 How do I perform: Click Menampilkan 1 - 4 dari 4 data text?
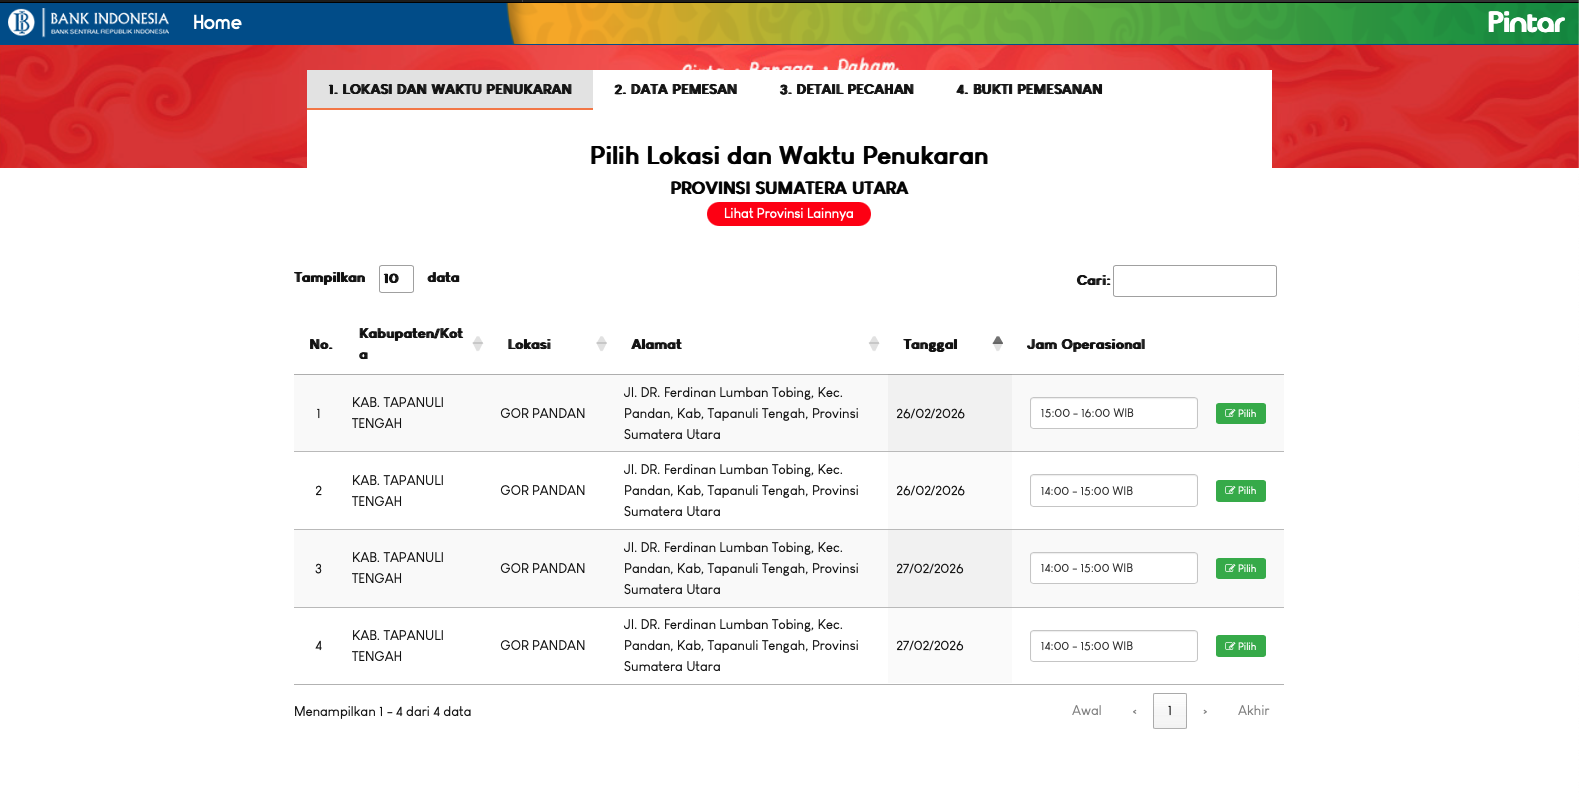tap(382, 712)
